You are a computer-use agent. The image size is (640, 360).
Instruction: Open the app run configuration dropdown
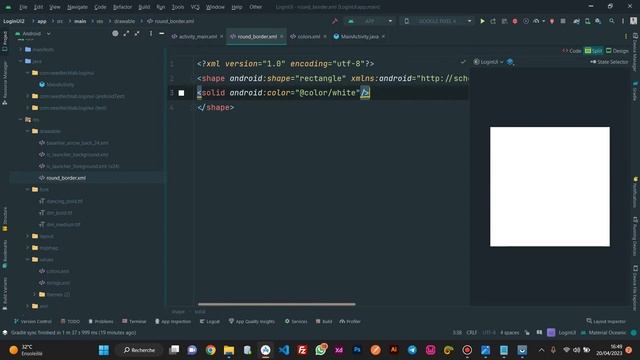[370, 21]
